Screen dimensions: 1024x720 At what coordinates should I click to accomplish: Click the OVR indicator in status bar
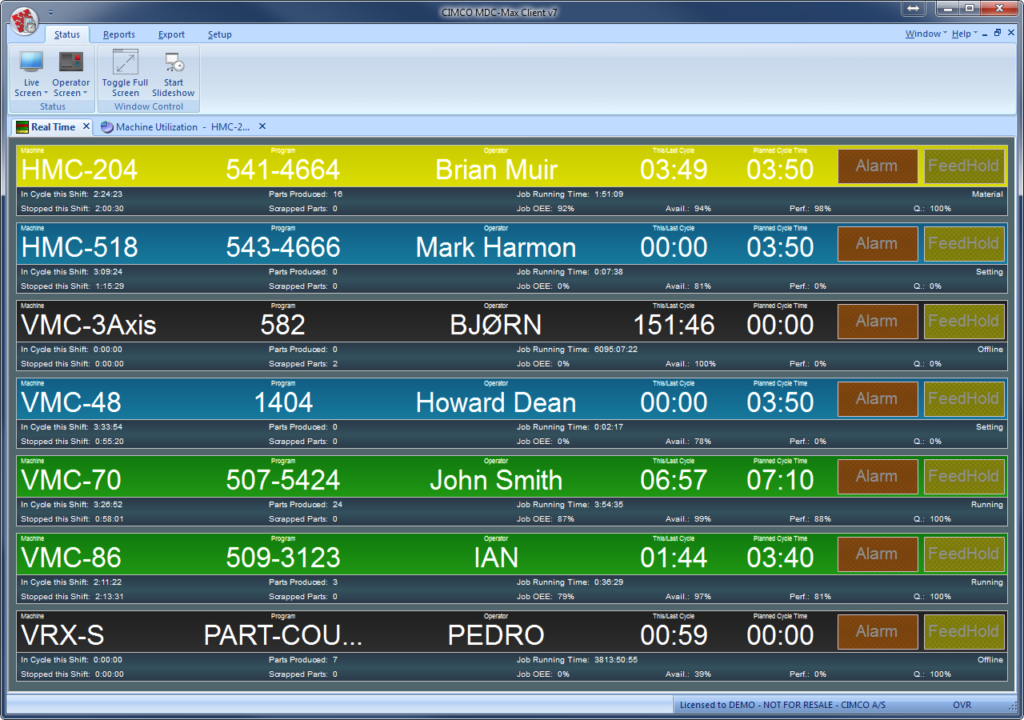click(x=961, y=705)
